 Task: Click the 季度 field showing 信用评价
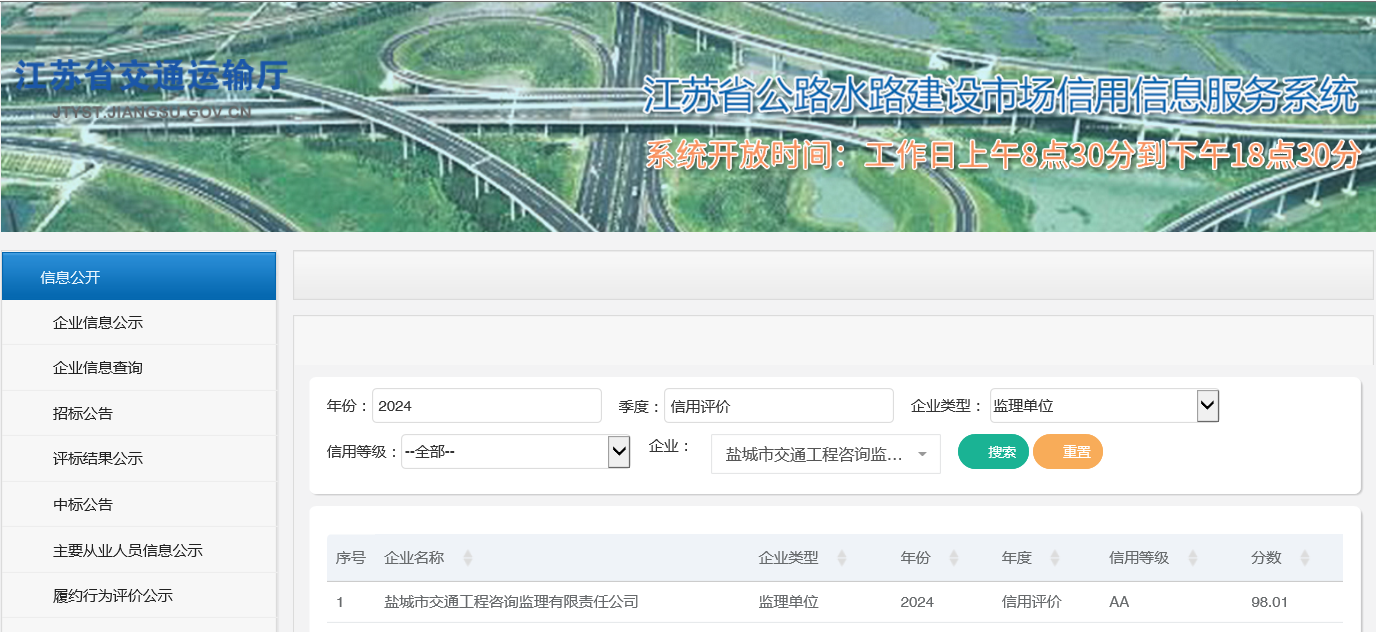pyautogui.click(x=778, y=406)
